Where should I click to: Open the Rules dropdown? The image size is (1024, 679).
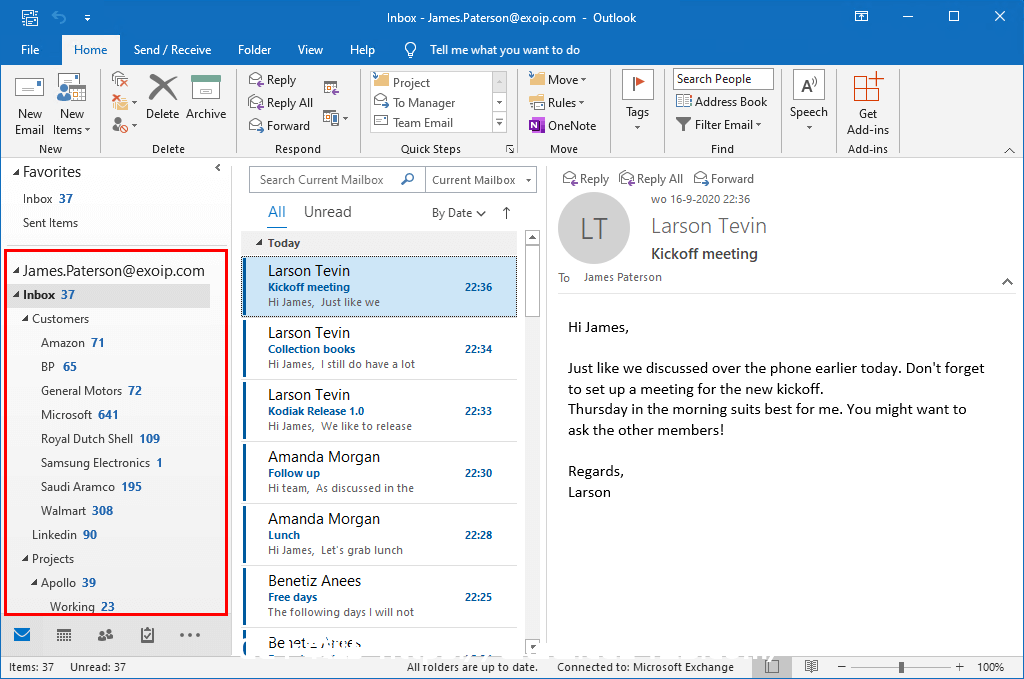pyautogui.click(x=557, y=103)
